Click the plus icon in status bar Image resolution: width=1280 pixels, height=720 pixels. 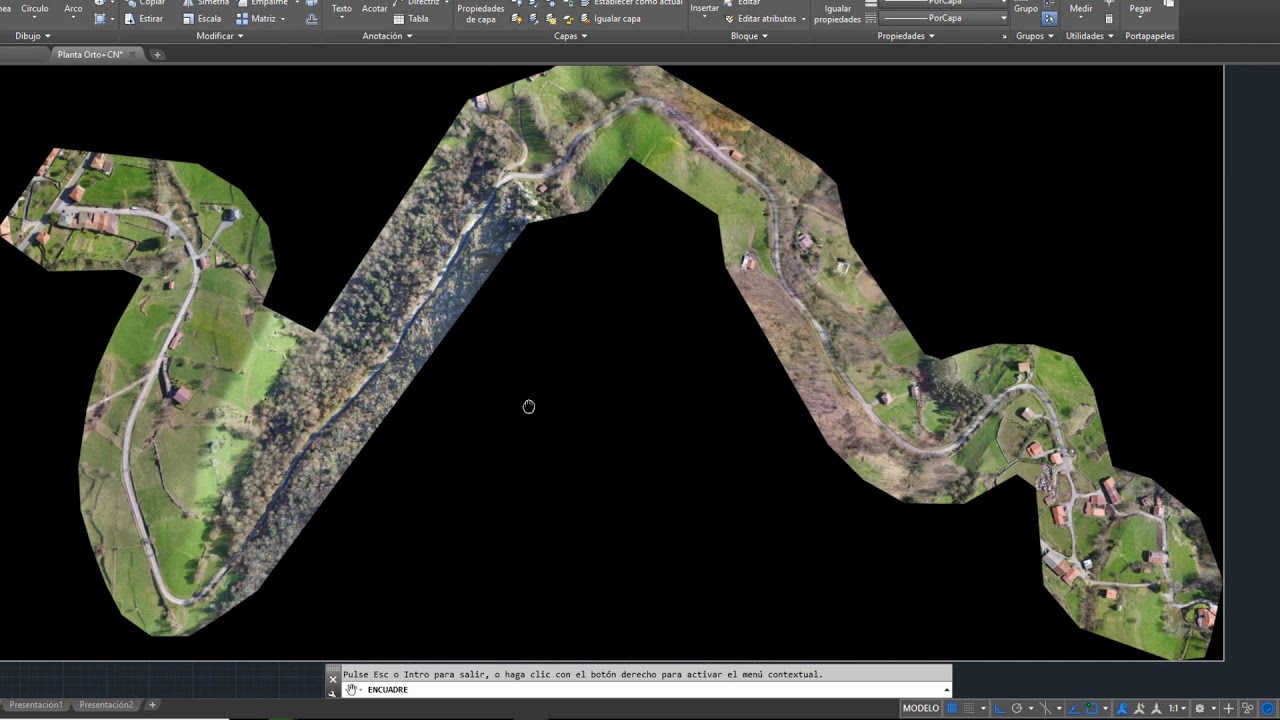click(1229, 708)
